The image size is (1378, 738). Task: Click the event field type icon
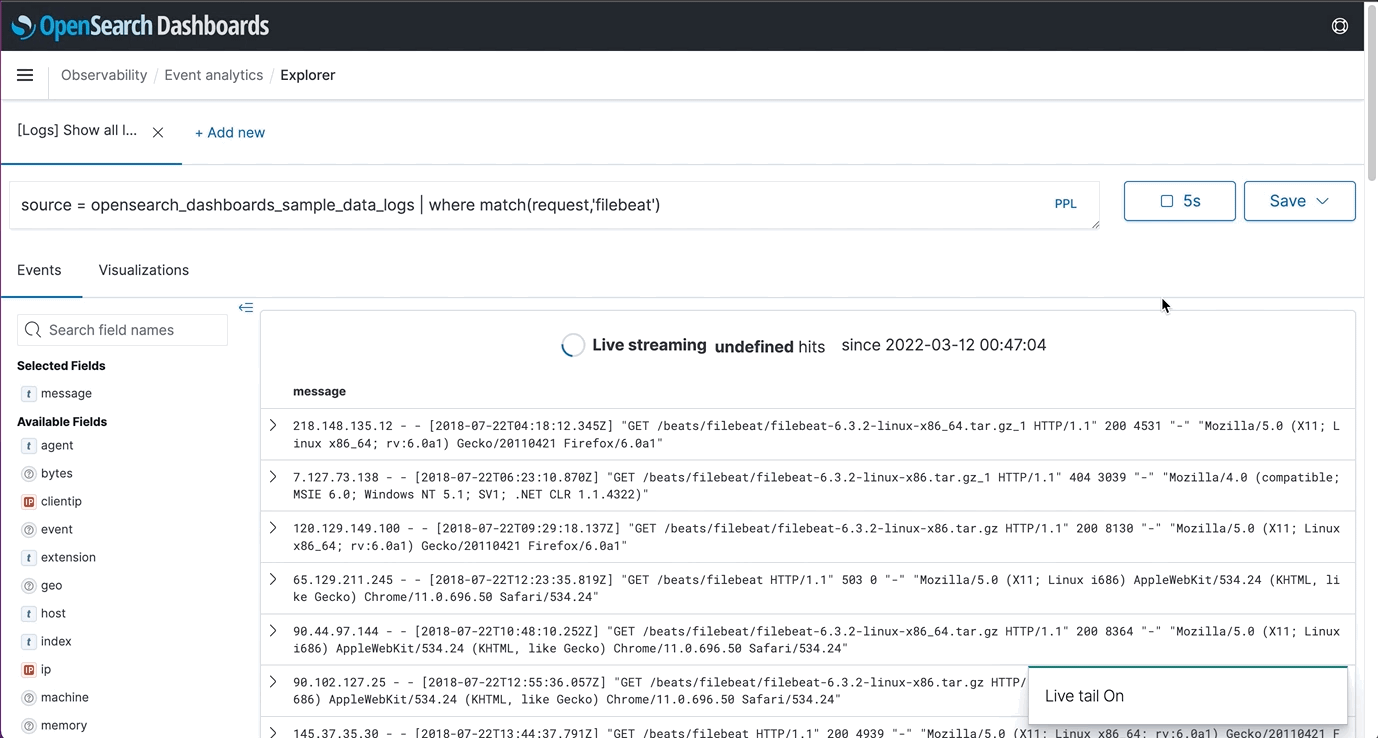pyautogui.click(x=29, y=530)
